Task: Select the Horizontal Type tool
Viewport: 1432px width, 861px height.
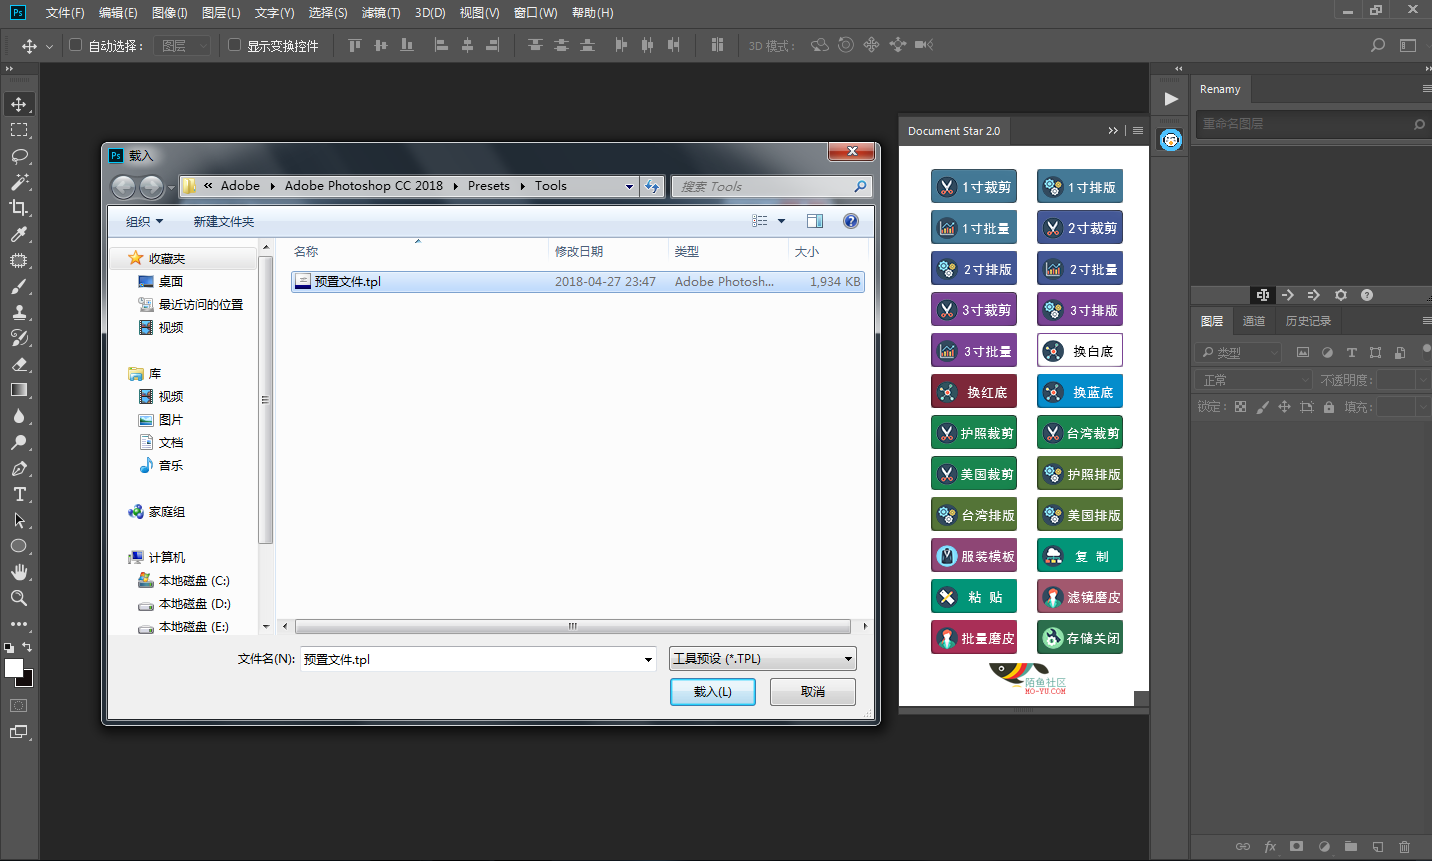Action: (19, 494)
